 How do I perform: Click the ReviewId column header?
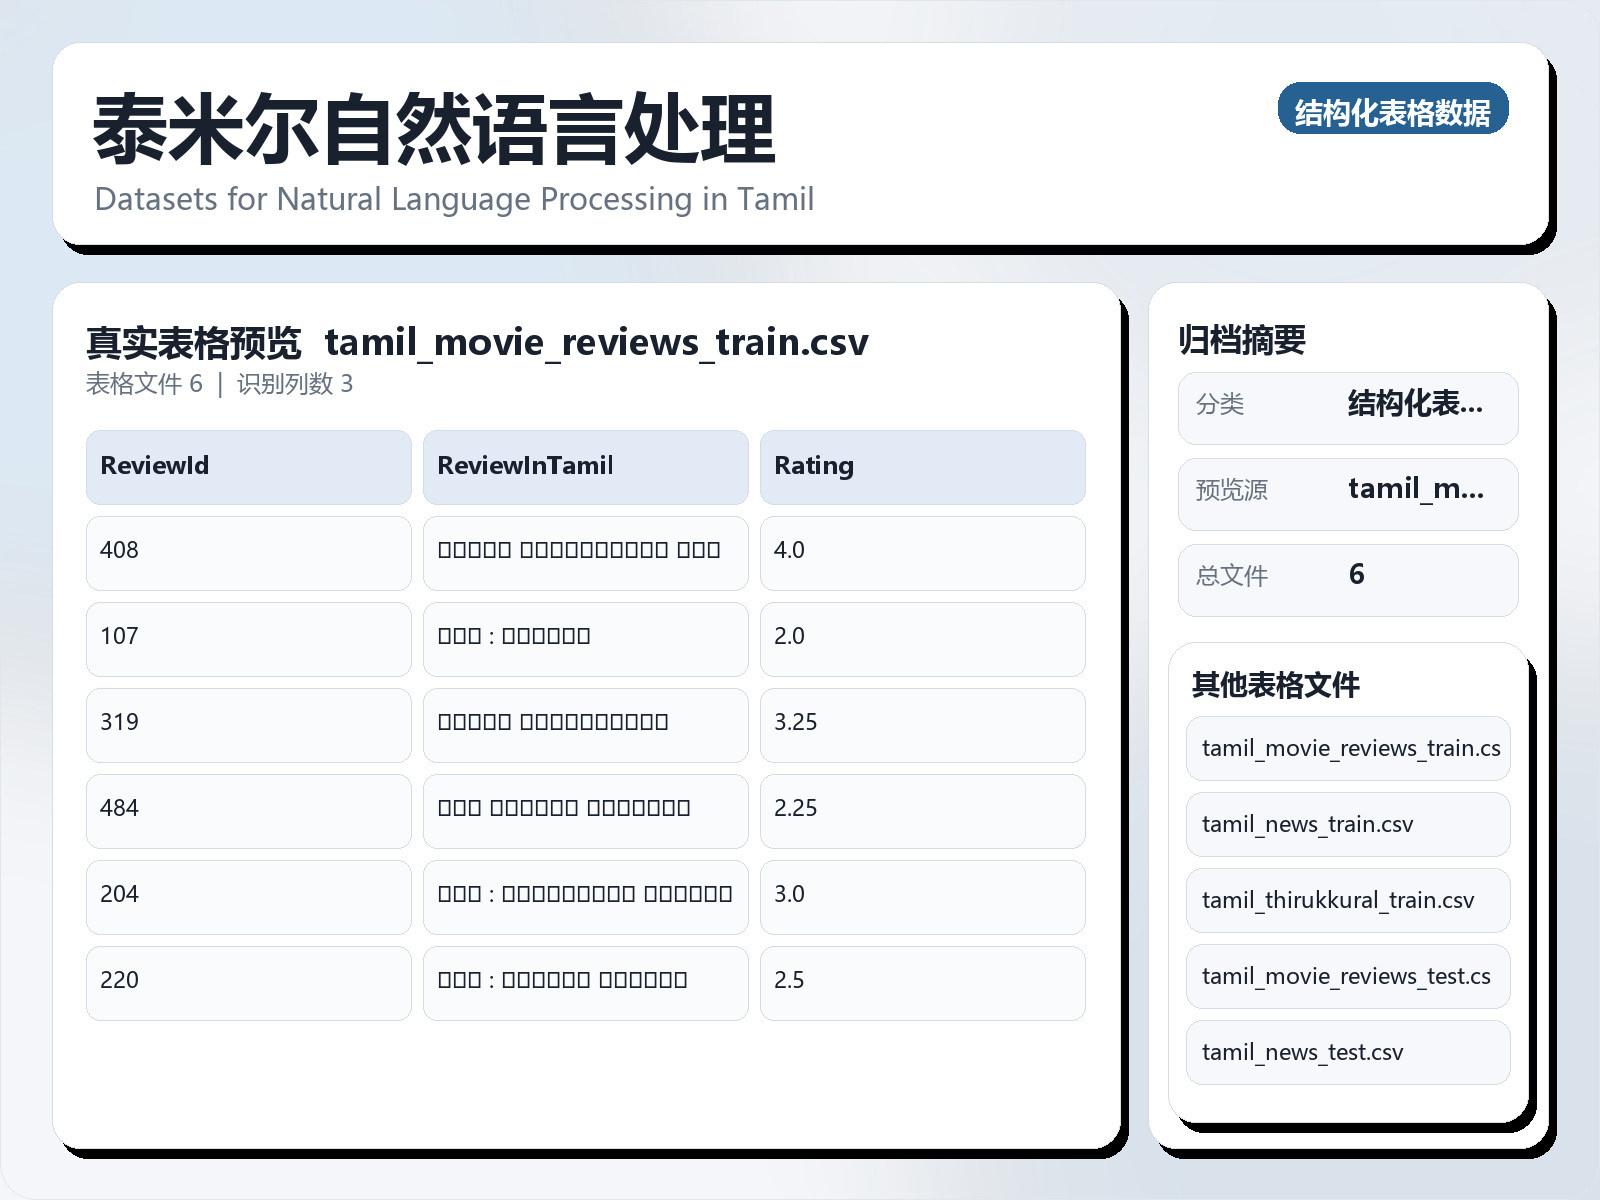248,466
